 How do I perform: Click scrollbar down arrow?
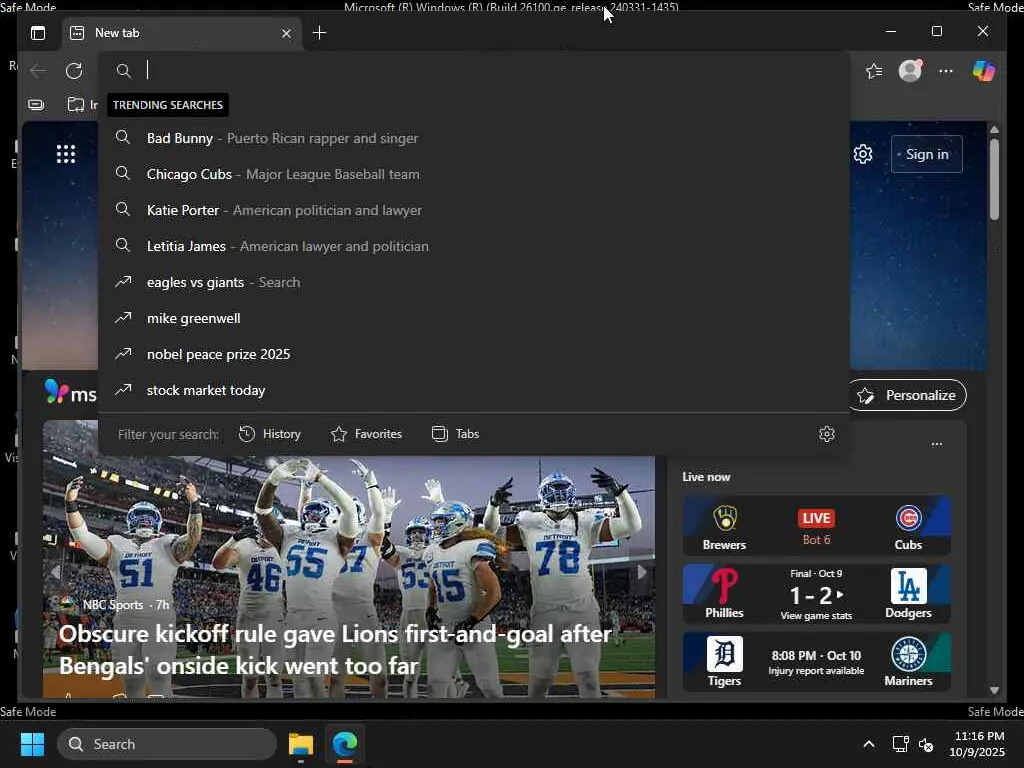click(x=994, y=690)
